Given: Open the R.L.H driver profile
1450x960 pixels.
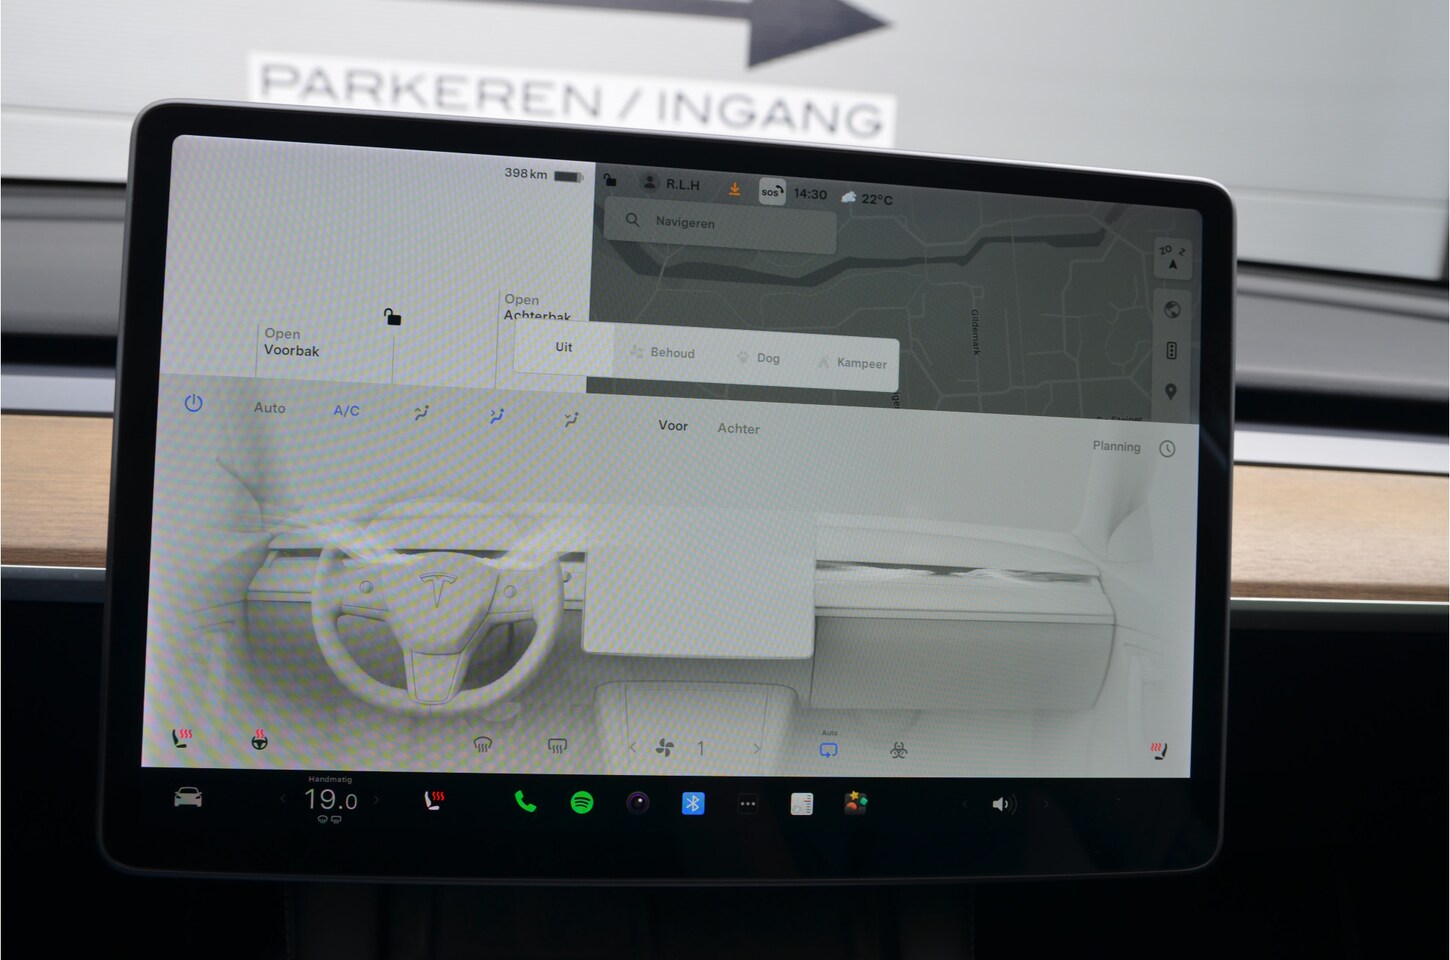Looking at the screenshot, I should click(671, 183).
